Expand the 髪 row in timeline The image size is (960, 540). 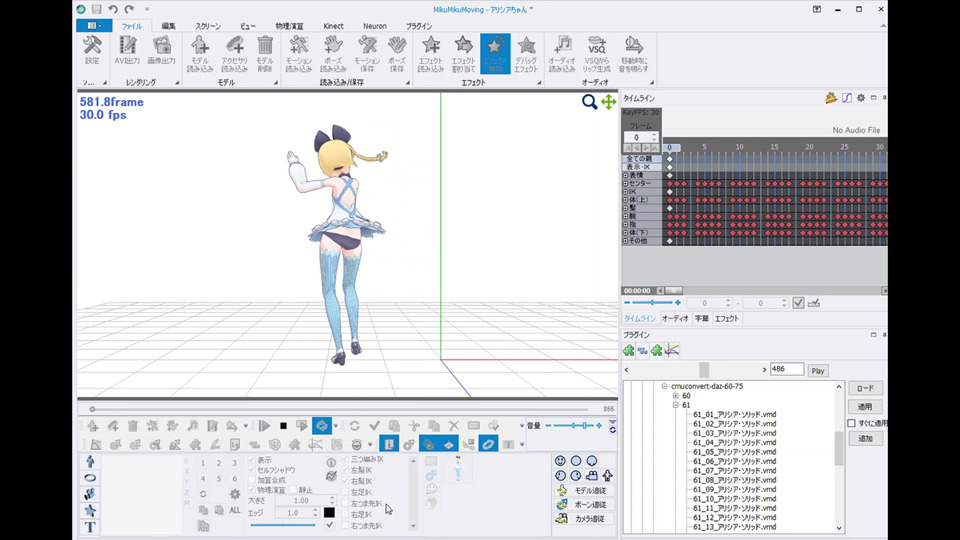626,208
